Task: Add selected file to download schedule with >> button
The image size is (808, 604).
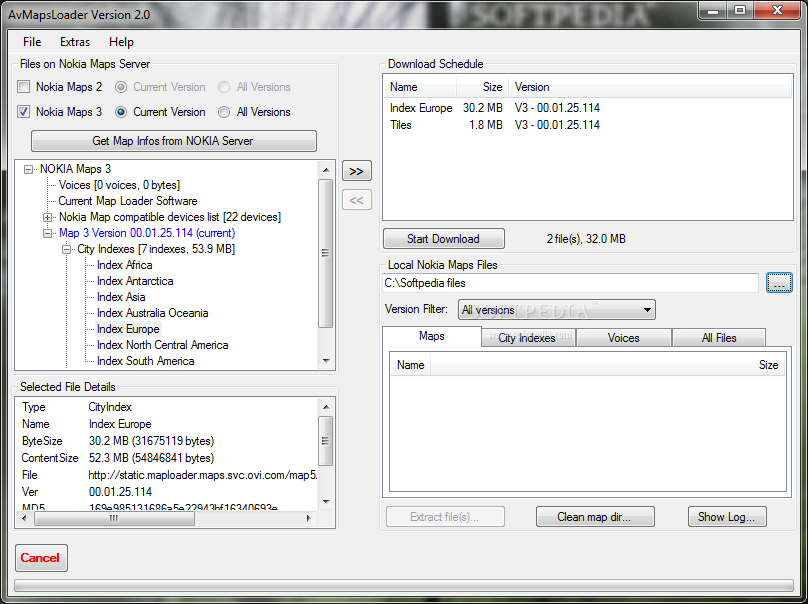Action: [357, 171]
